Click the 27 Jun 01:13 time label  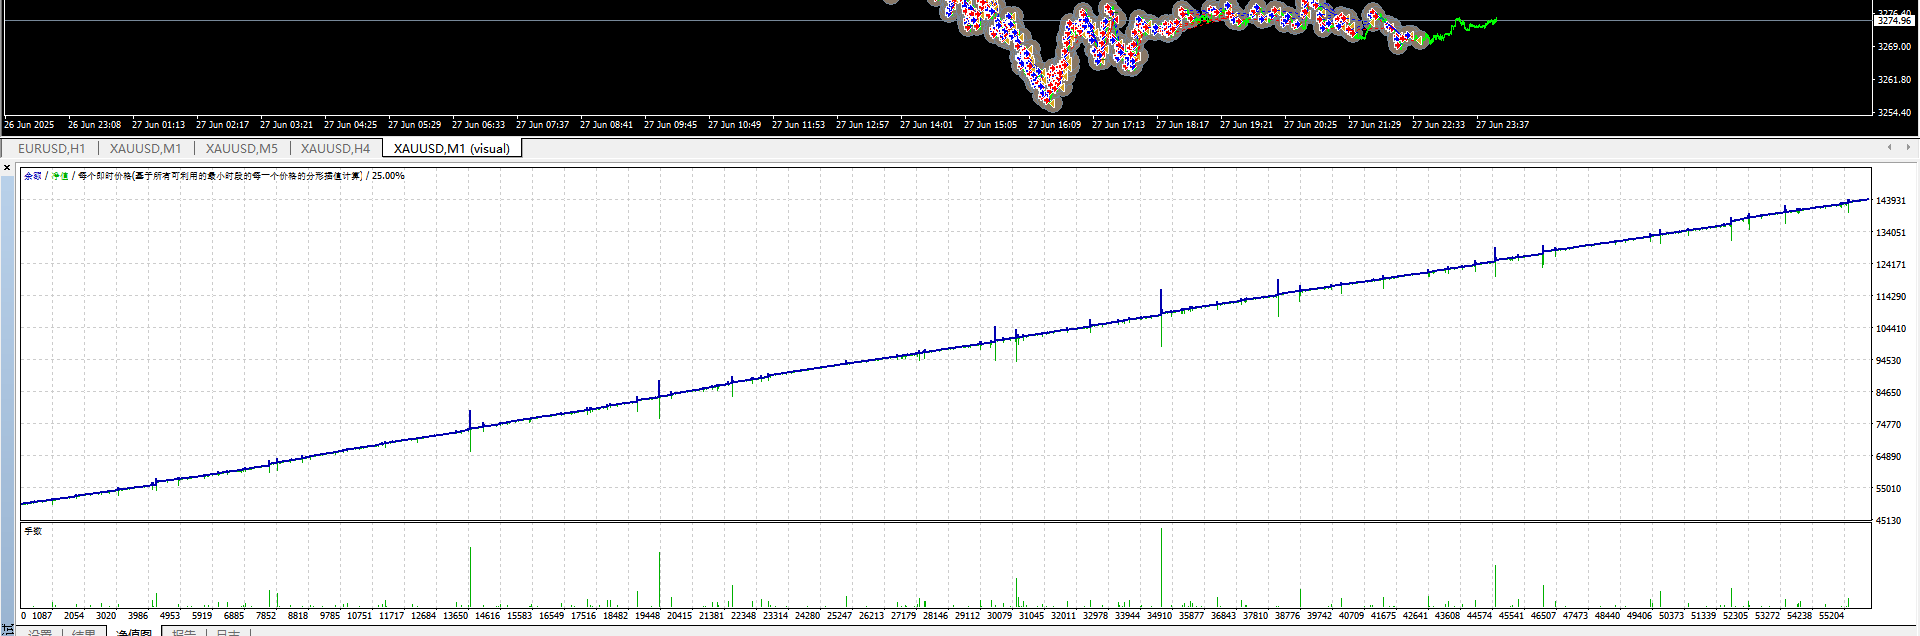pyautogui.click(x=158, y=125)
